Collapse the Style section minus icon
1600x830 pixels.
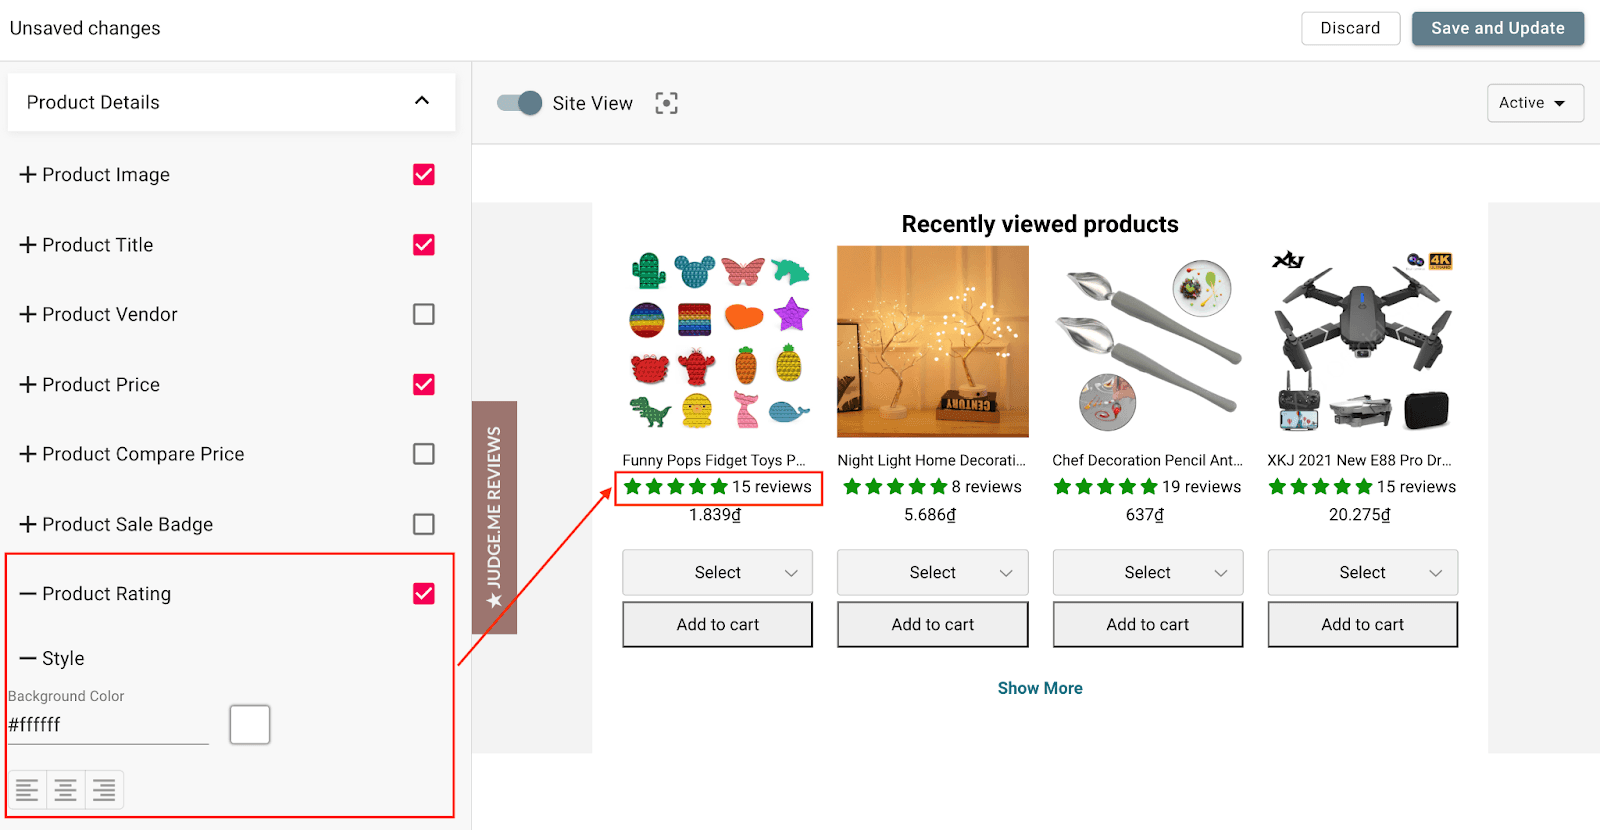28,659
